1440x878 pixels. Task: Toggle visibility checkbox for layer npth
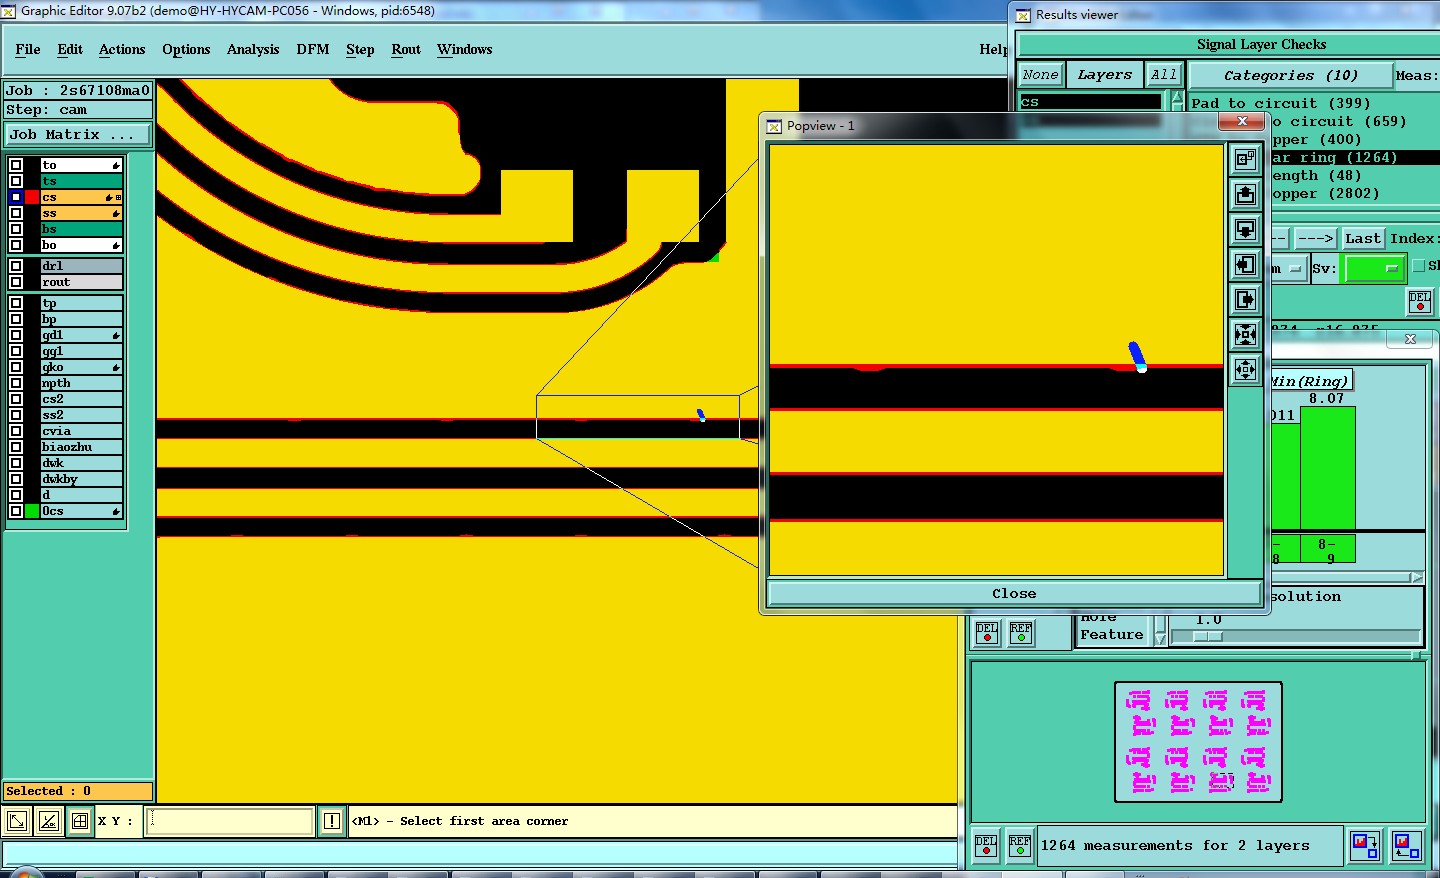pos(16,383)
